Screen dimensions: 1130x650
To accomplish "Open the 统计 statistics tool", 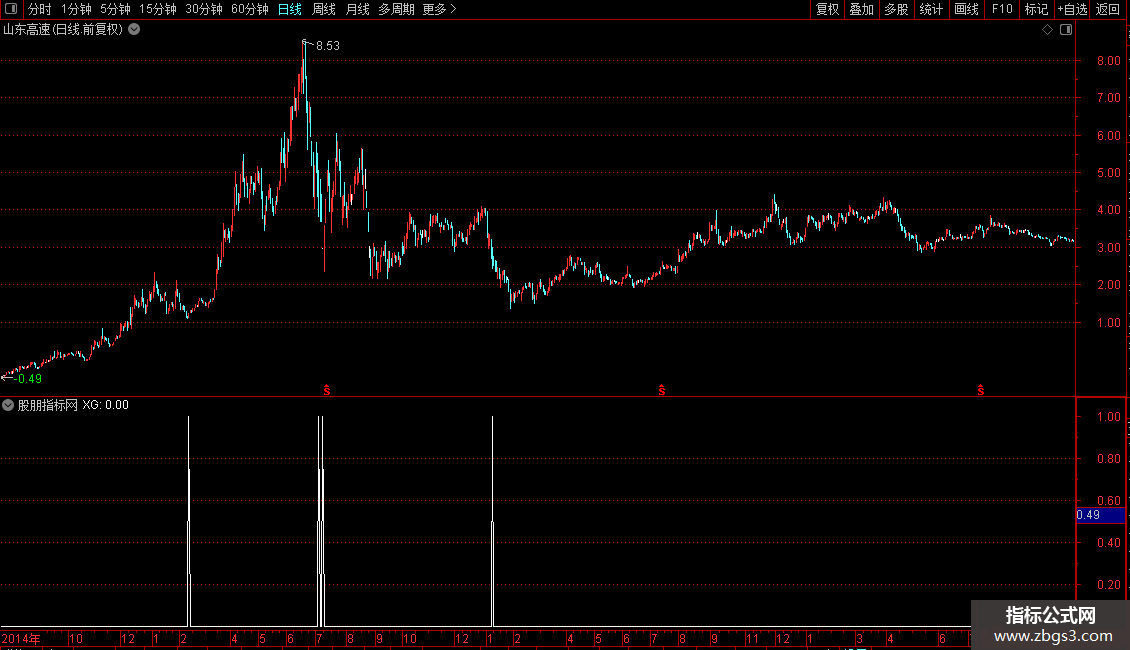I will coord(931,9).
